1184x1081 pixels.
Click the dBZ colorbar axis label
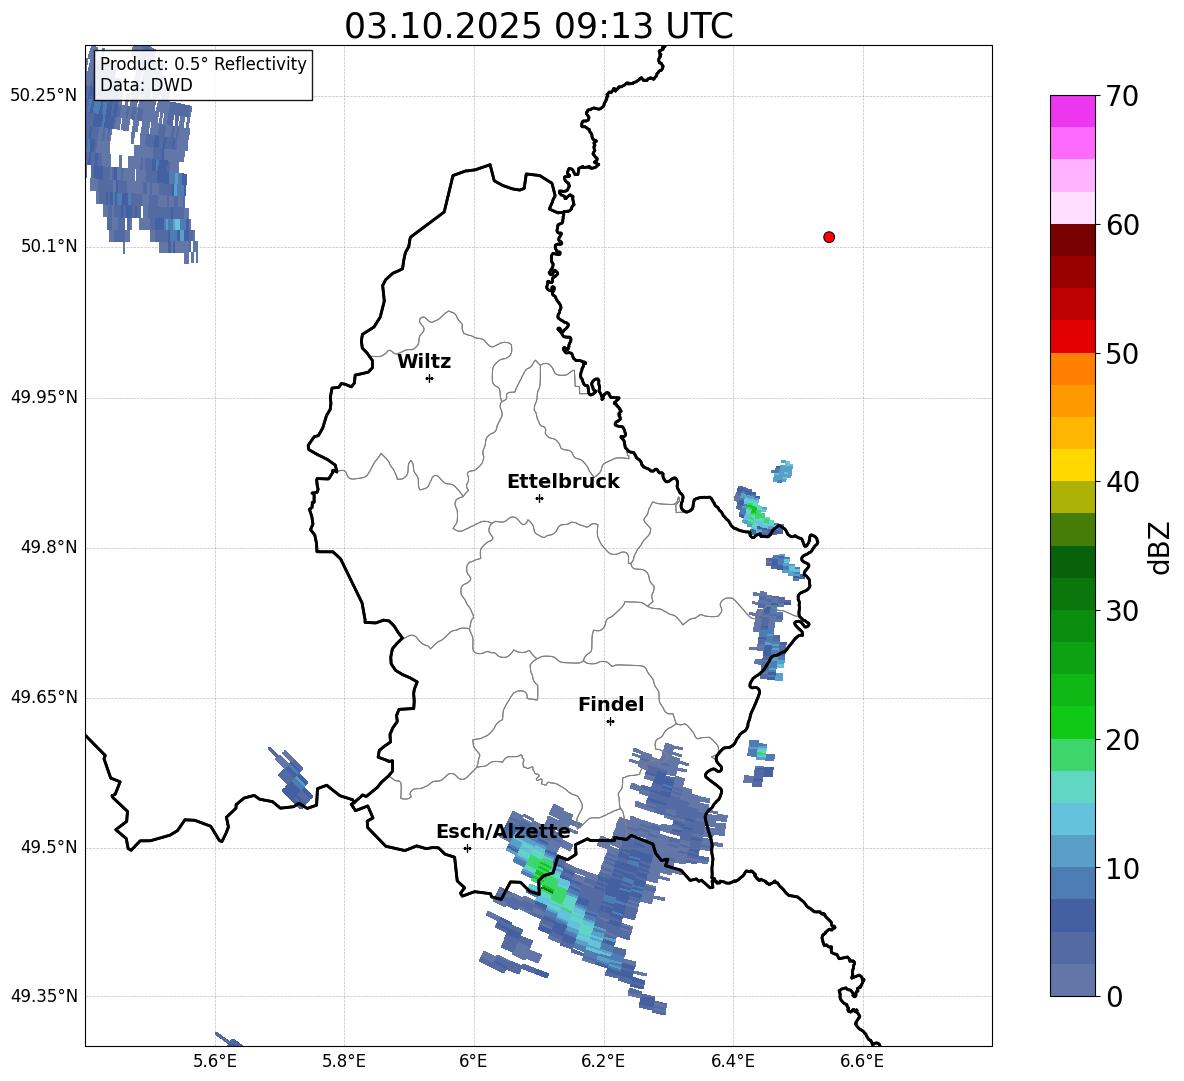pos(1160,547)
